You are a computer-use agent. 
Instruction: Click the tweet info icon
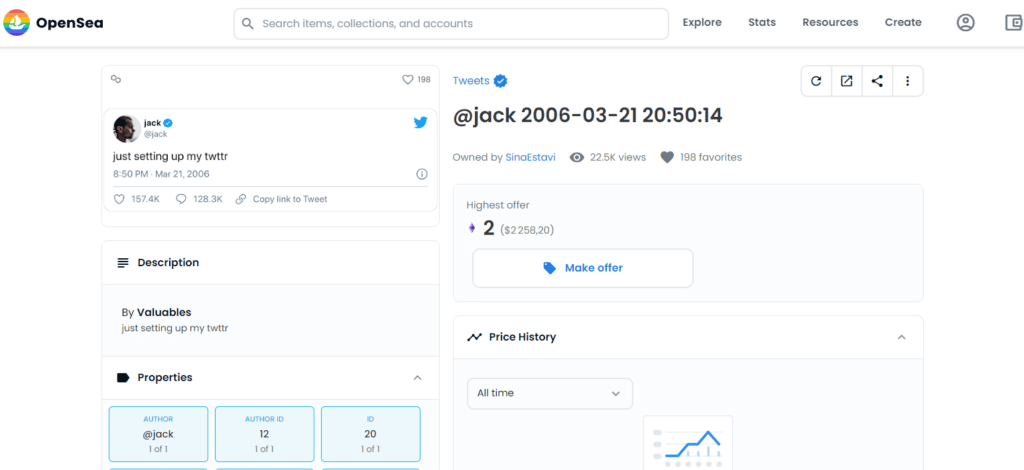coord(422,174)
